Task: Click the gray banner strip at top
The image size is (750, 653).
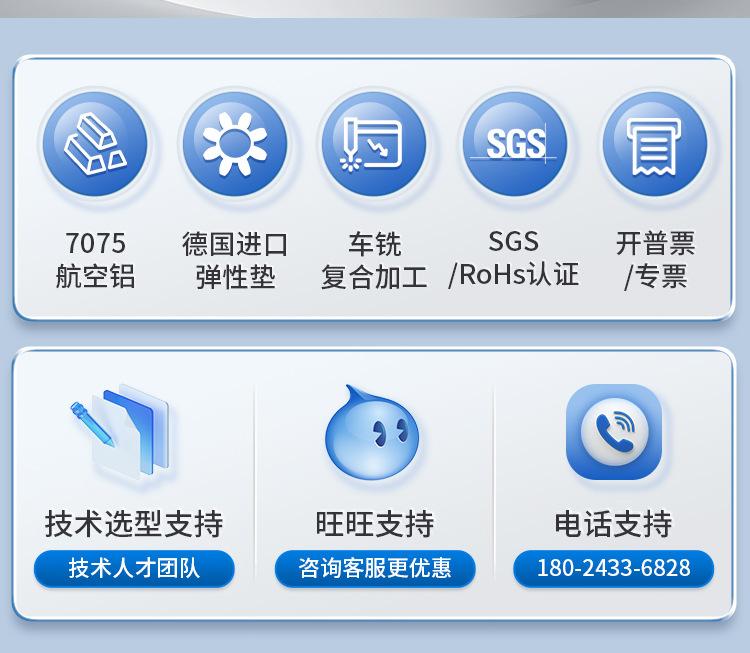Action: 375,9
